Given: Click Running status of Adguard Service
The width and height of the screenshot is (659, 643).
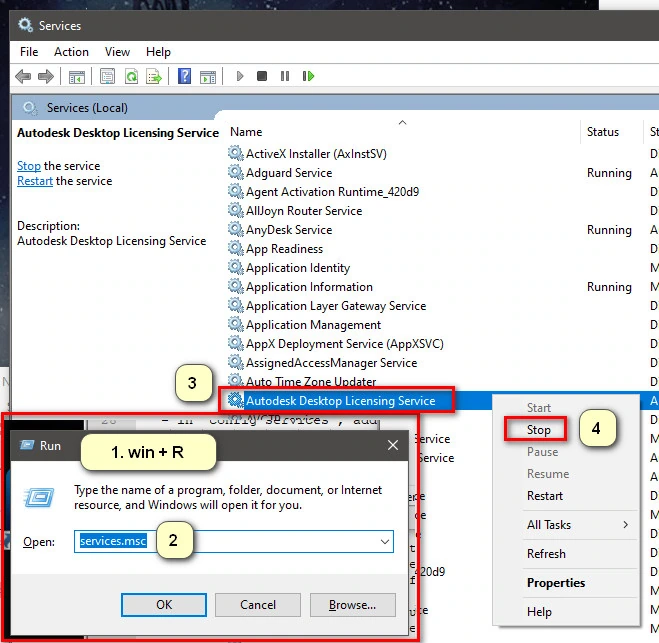Looking at the screenshot, I should point(609,173).
